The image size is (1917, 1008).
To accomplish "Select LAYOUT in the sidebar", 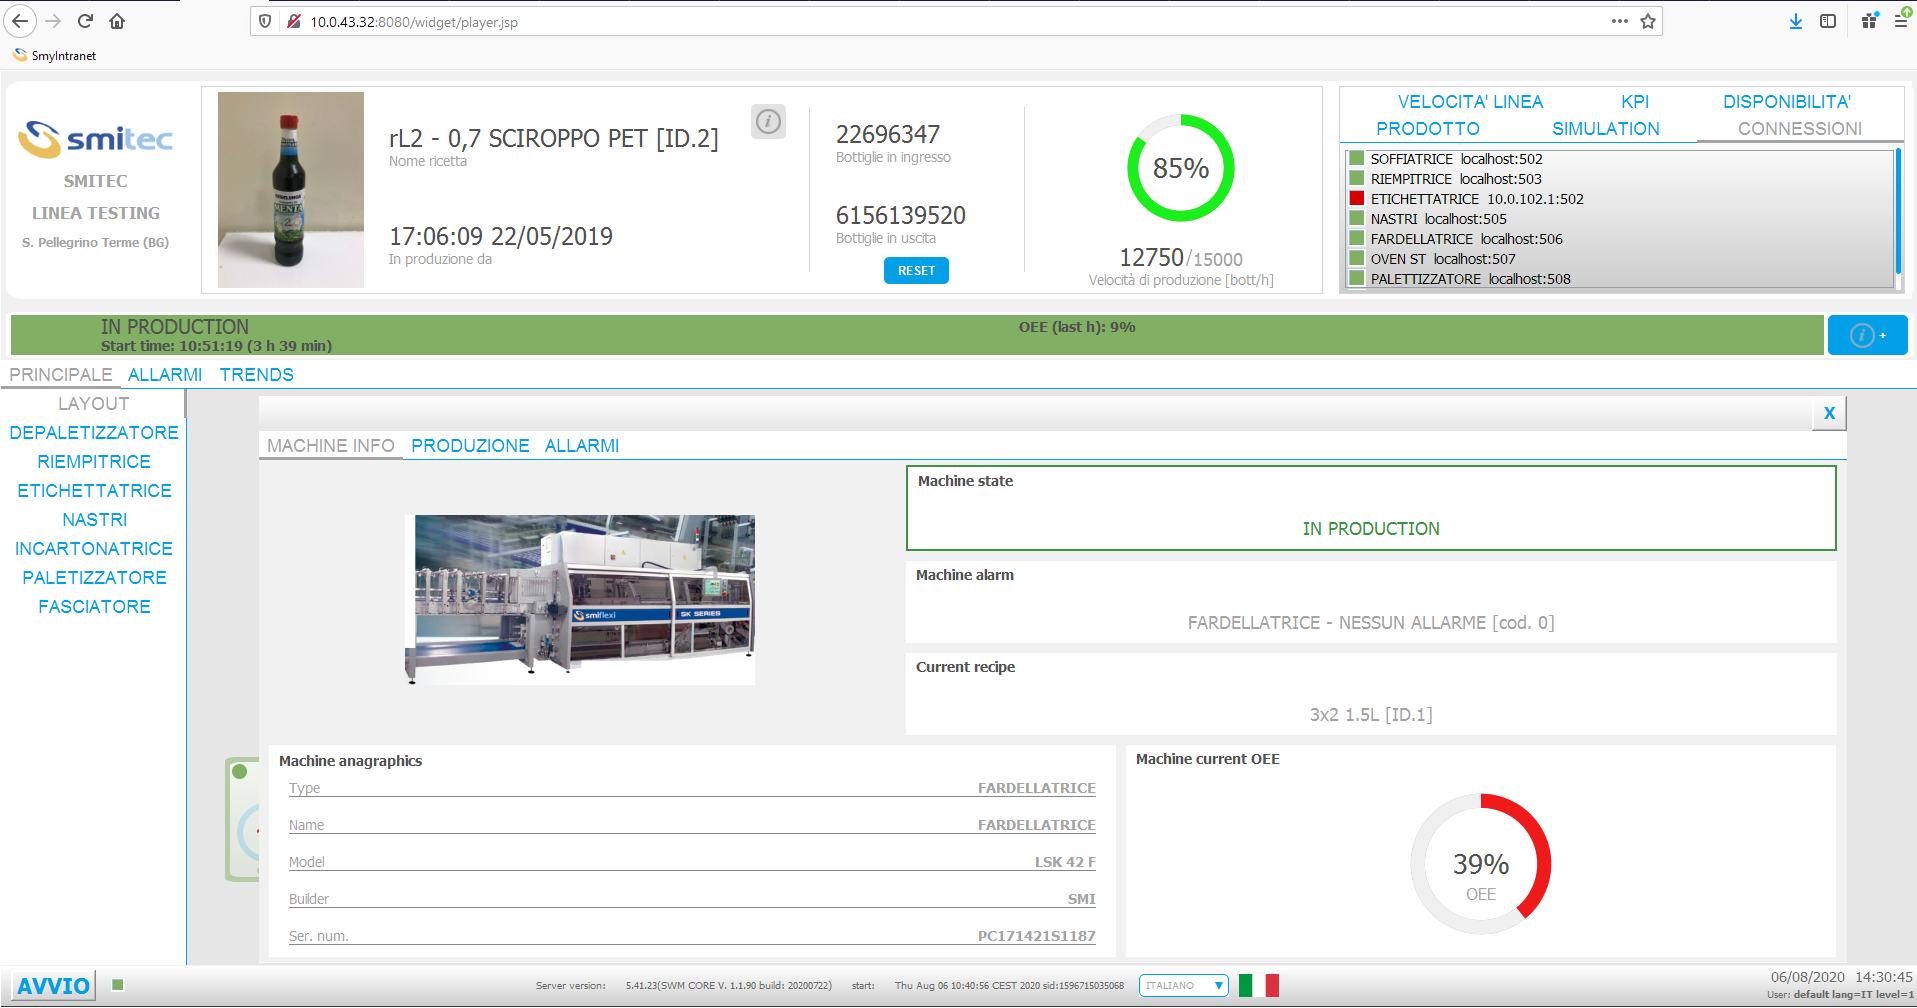I will click(x=94, y=404).
